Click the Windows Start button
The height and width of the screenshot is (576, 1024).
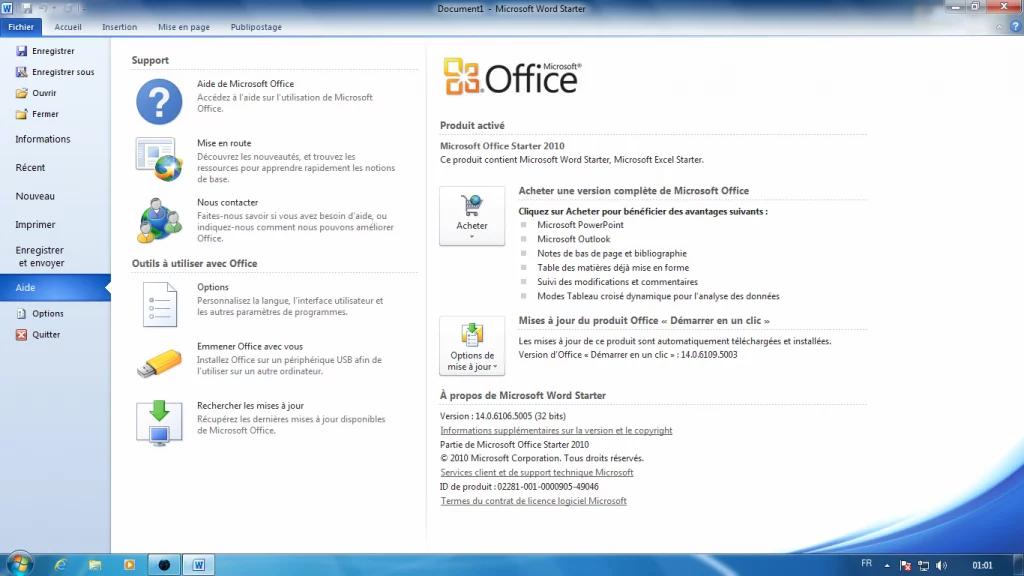click(20, 564)
